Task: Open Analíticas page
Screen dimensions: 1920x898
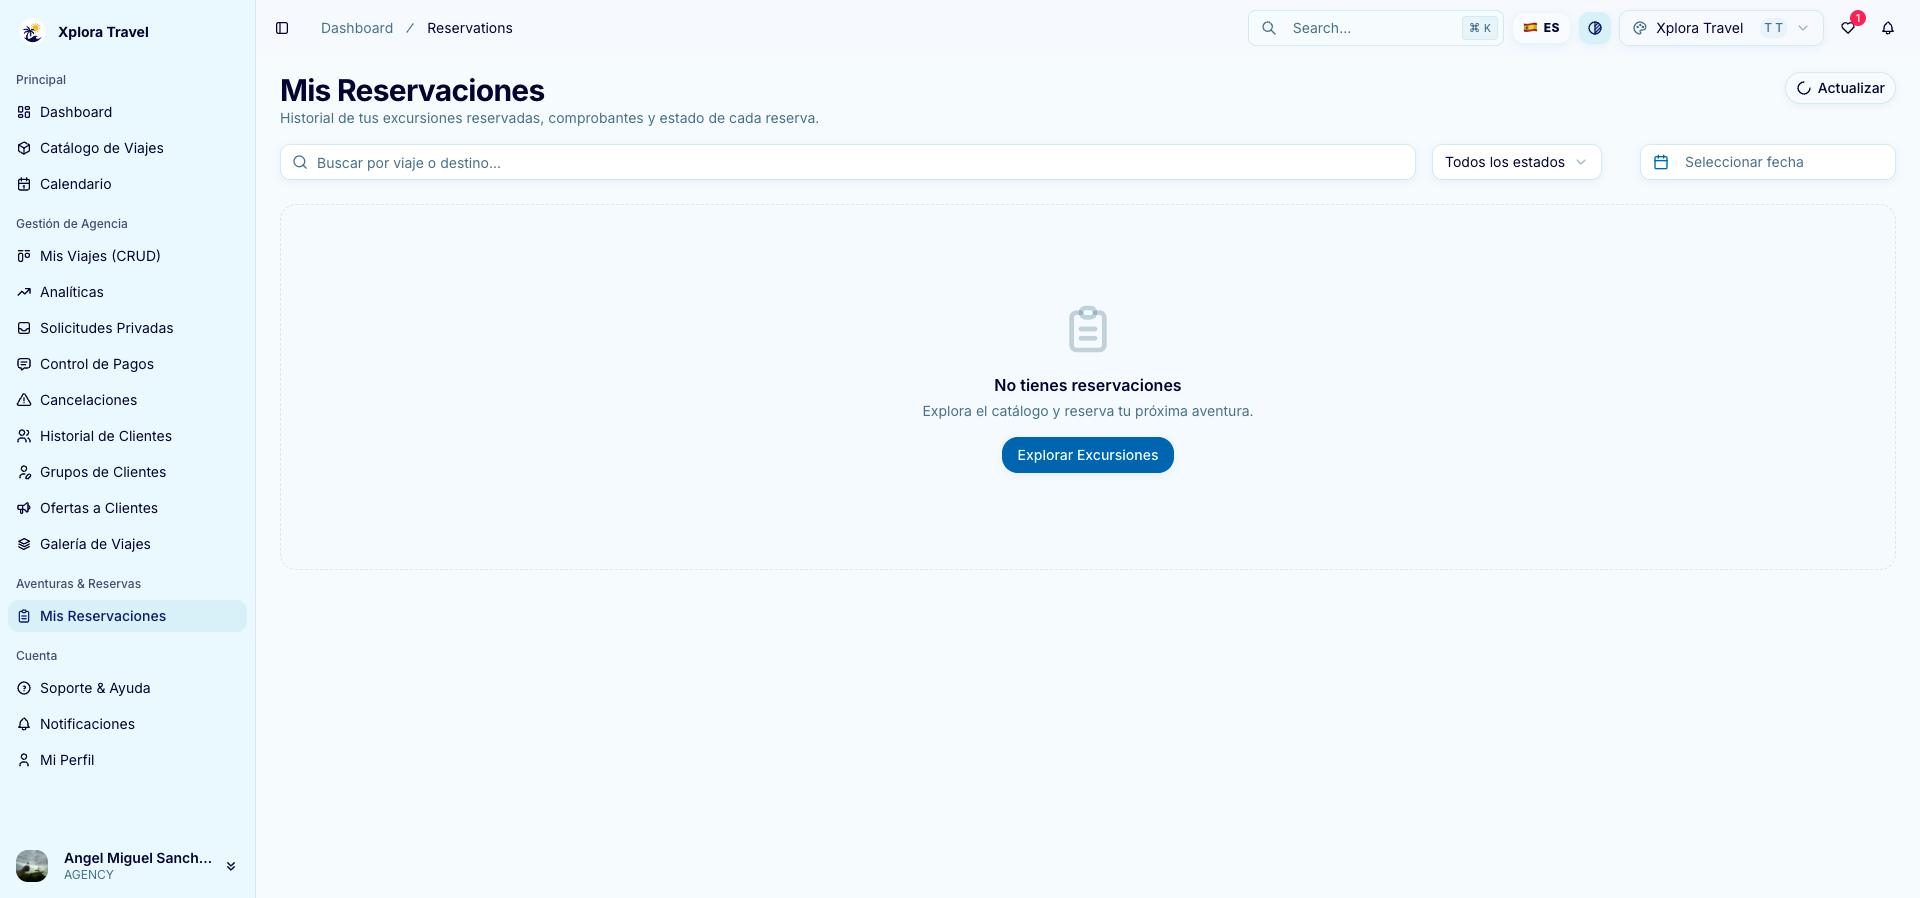Action: [x=127, y=292]
